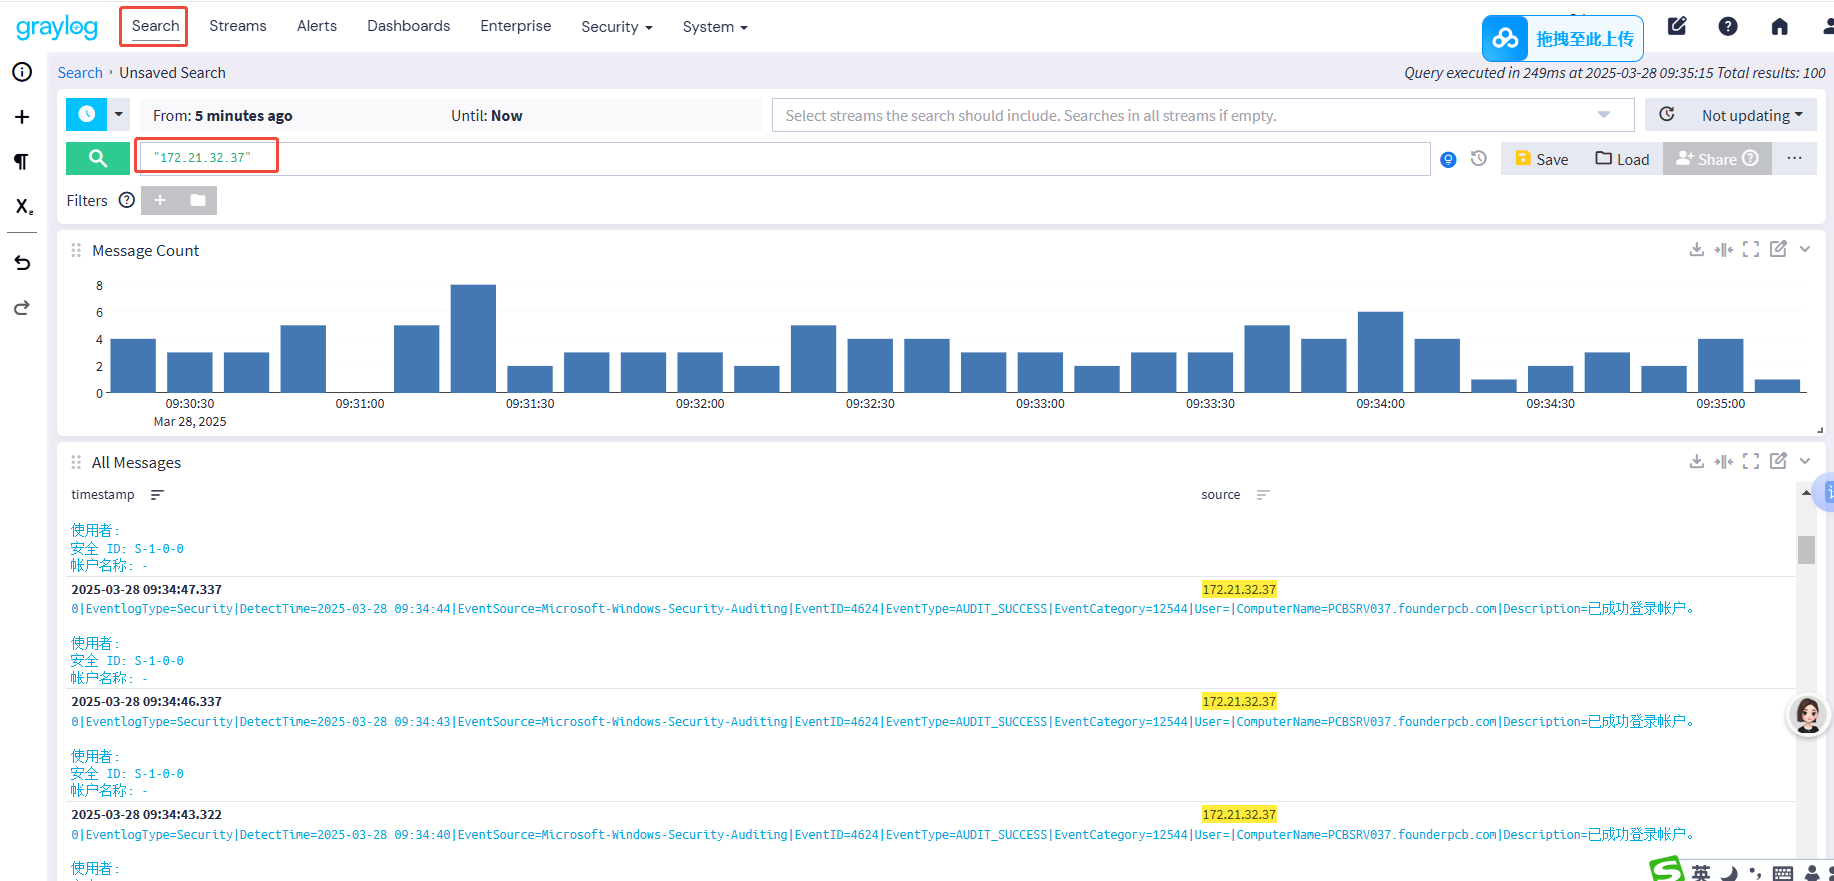Click the Share button
This screenshot has height=881, width=1834.
tap(1717, 158)
